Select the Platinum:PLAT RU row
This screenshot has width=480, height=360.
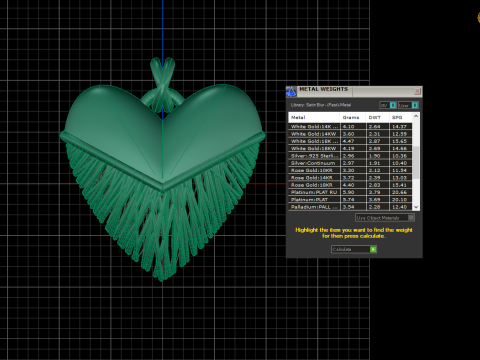tap(350, 192)
